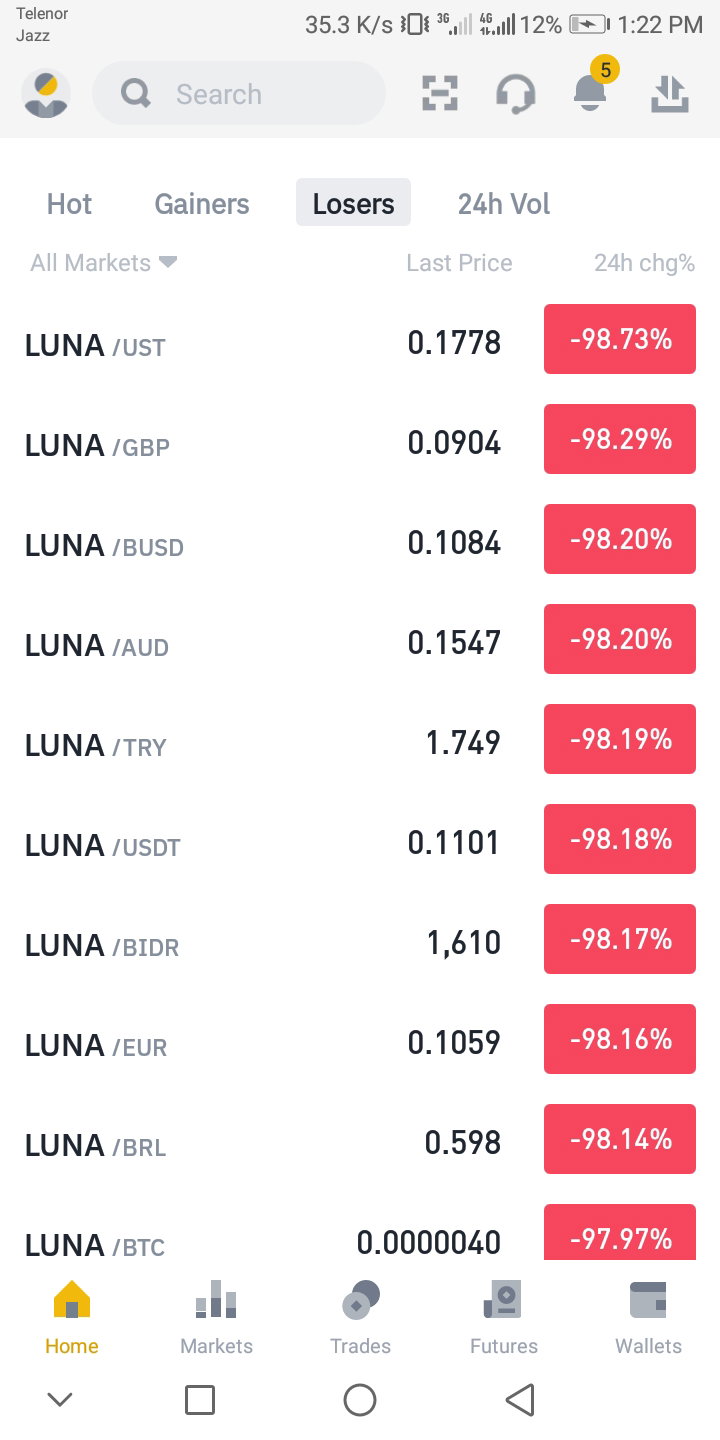The image size is (720, 1440).
Task: Tap the -98.19% LUNA/TRY change button
Action: [620, 739]
